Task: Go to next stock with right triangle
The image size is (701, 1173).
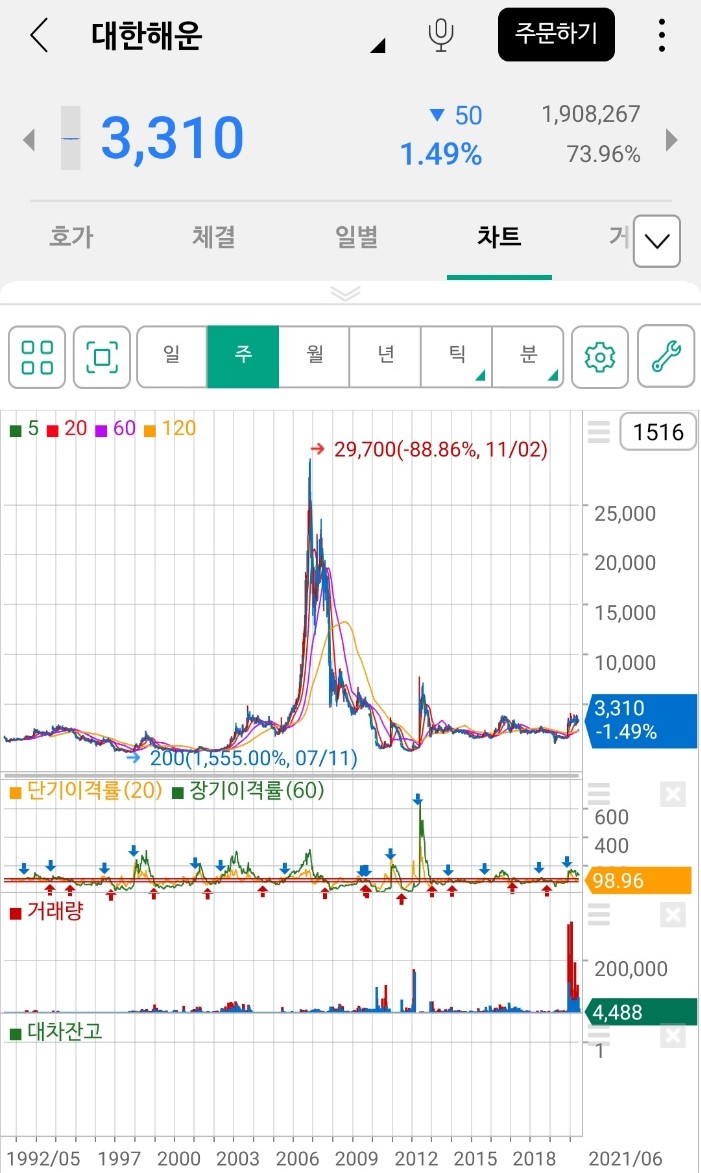Action: point(671,139)
